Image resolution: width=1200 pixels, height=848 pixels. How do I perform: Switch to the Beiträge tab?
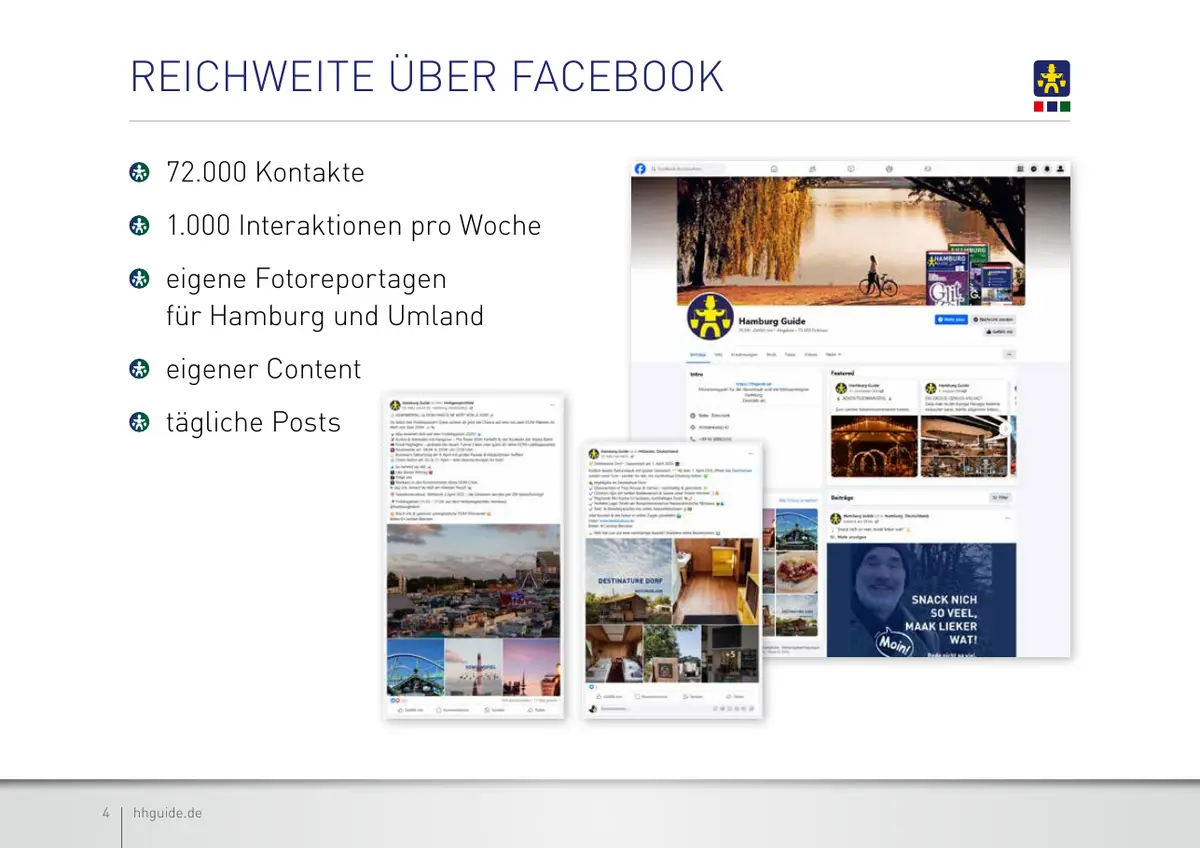pos(697,354)
